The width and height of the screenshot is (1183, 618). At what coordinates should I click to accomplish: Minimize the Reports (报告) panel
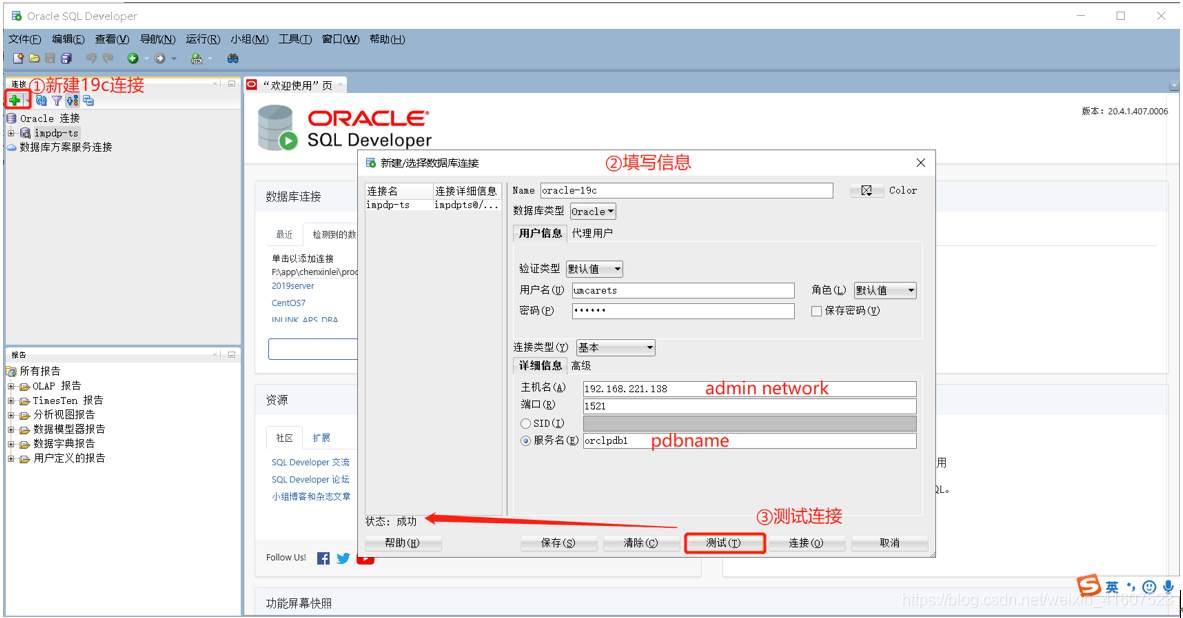pyautogui.click(x=232, y=354)
